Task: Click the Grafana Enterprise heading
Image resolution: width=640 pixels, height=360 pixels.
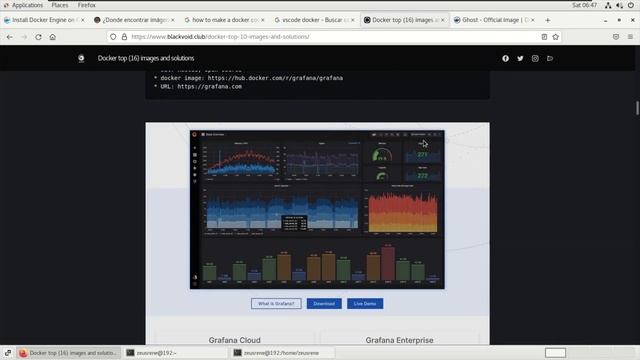Action: click(x=399, y=340)
